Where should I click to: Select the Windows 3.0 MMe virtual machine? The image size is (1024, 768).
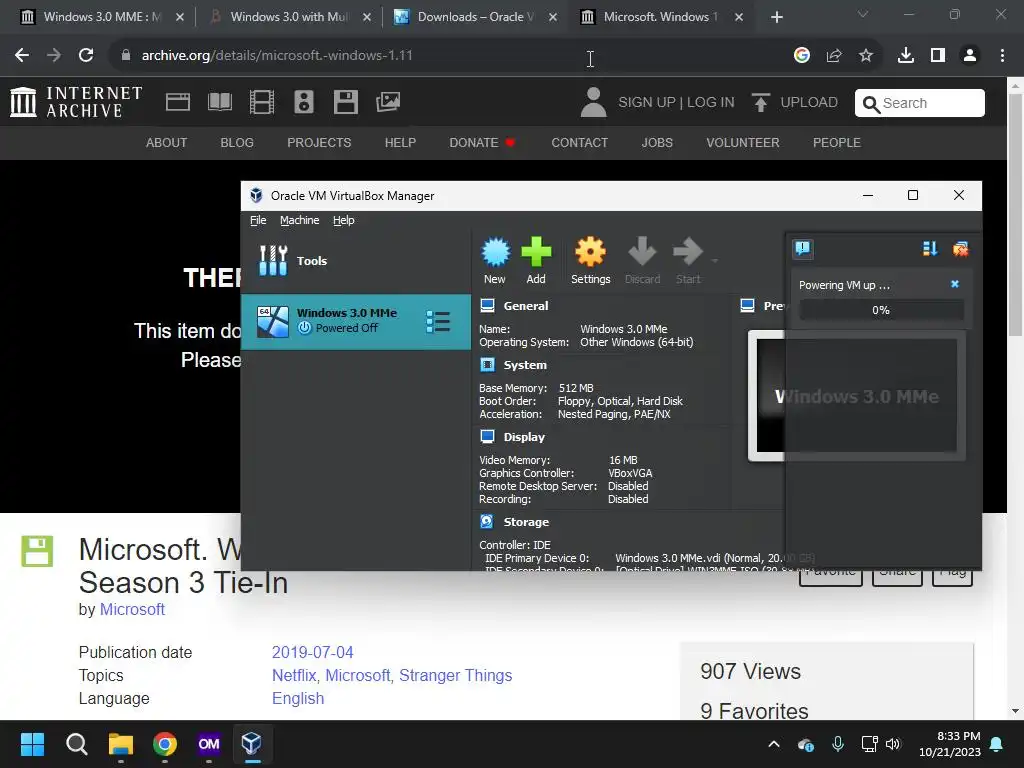point(356,321)
